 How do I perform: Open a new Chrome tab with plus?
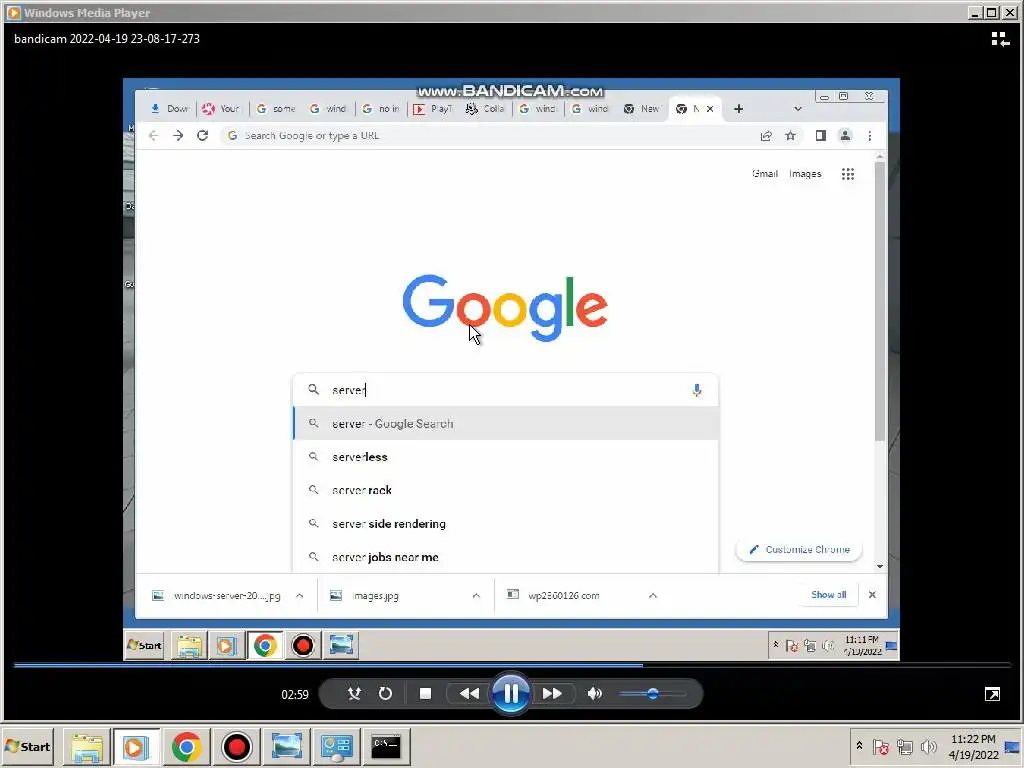coord(738,109)
